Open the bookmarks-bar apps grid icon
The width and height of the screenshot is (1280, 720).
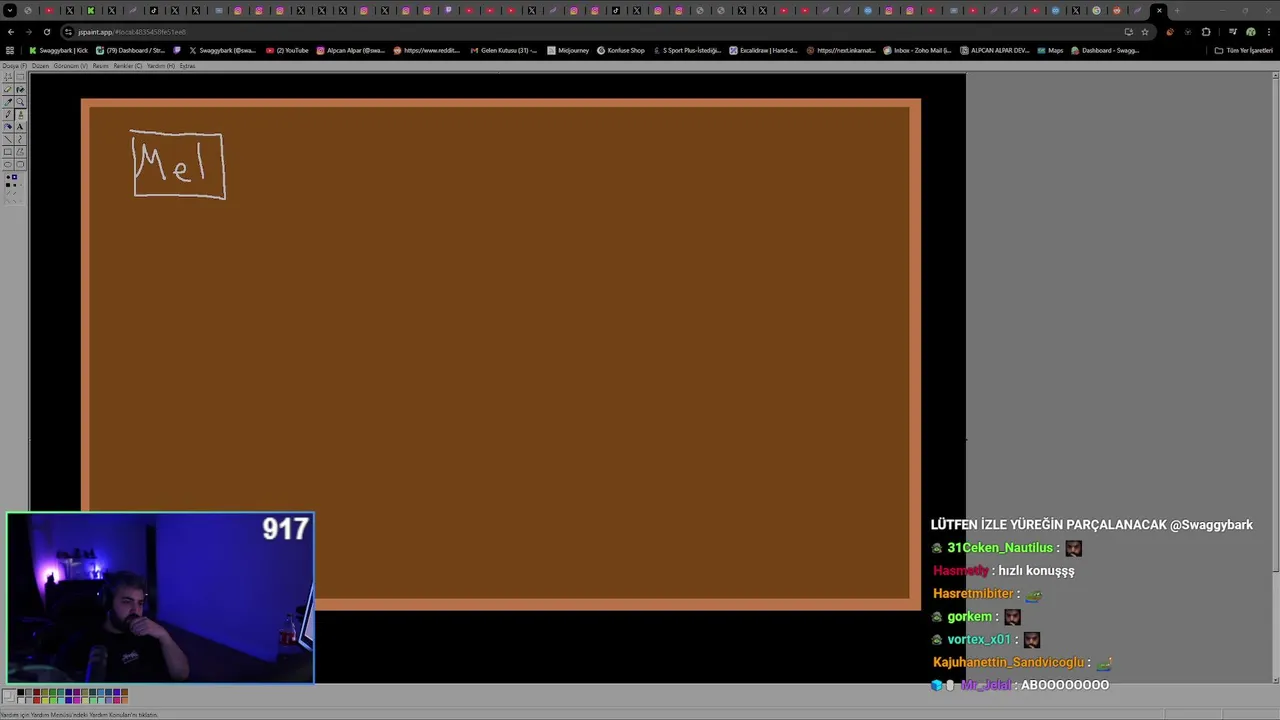10,50
